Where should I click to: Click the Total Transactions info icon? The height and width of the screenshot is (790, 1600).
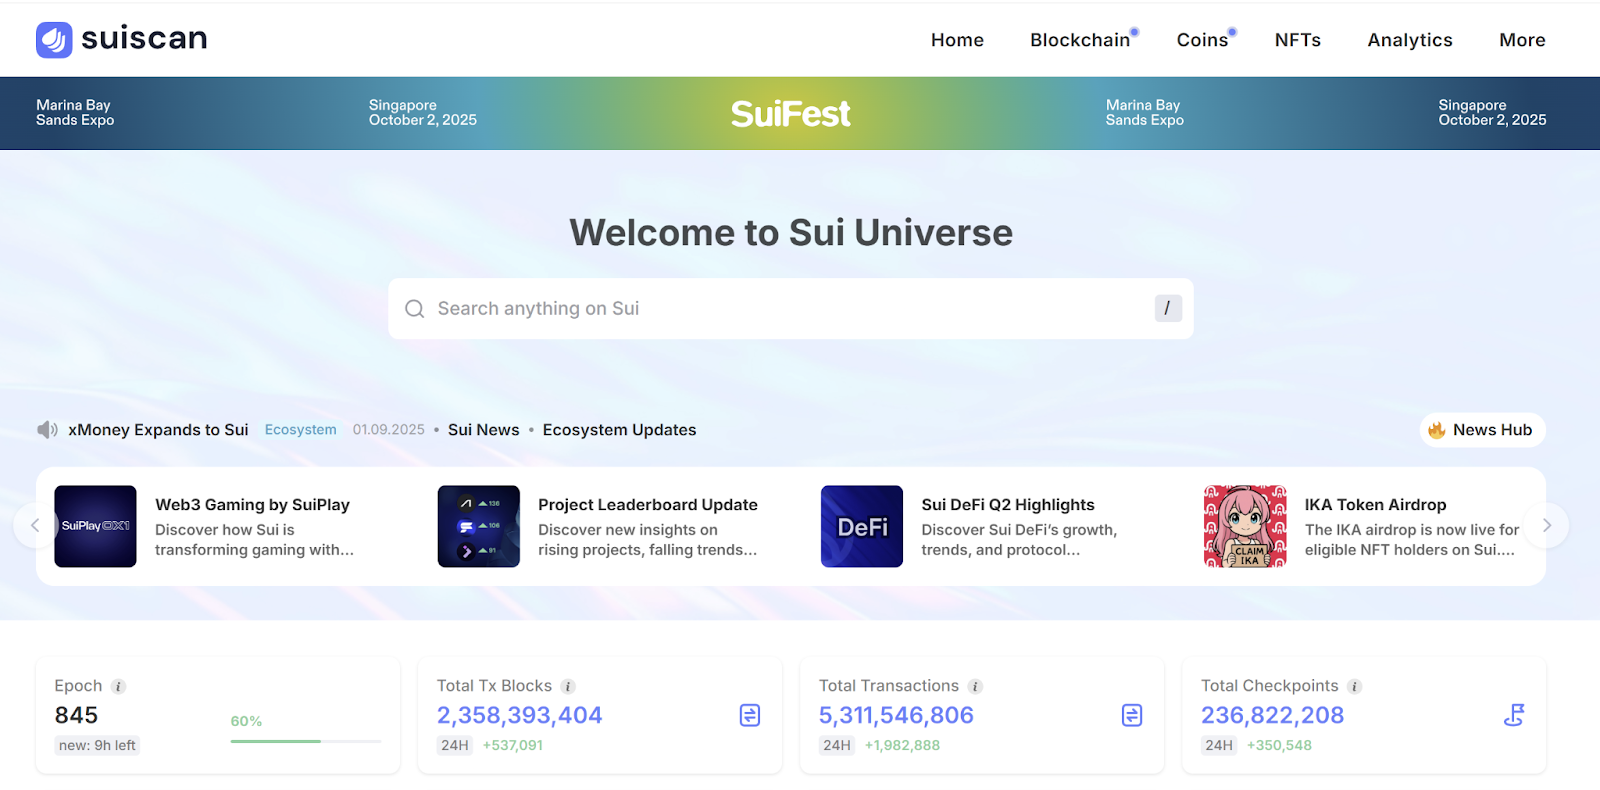[975, 687]
